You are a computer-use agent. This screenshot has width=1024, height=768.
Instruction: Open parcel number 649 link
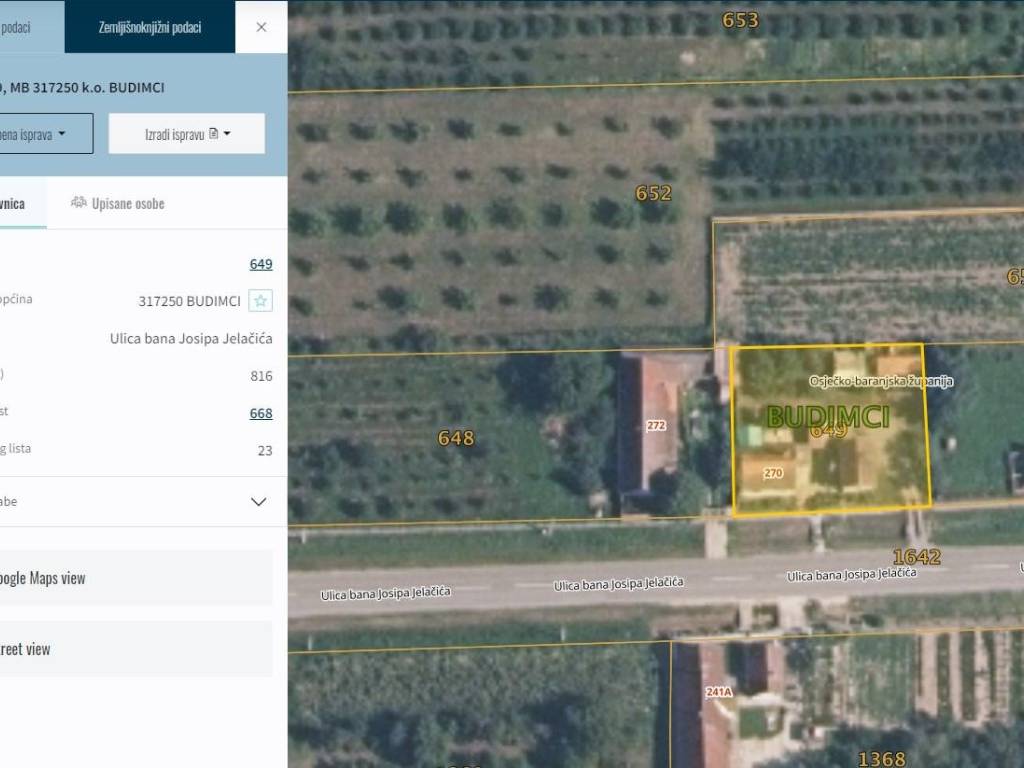[261, 264]
